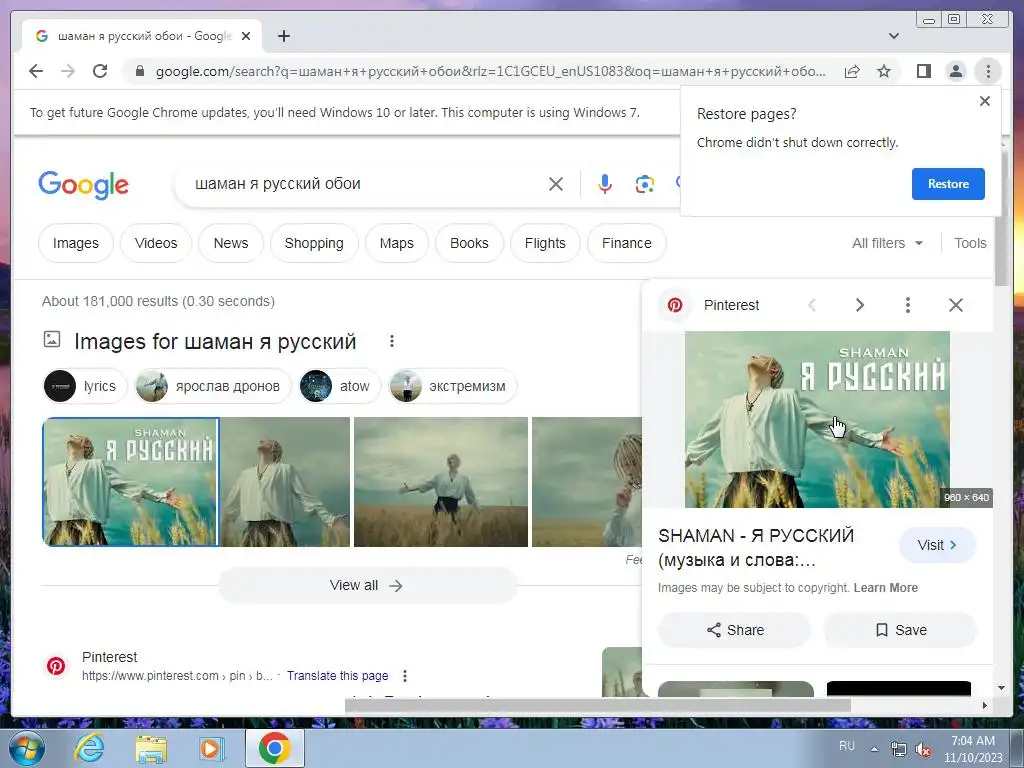Show hidden tray icons arrow

874,749
